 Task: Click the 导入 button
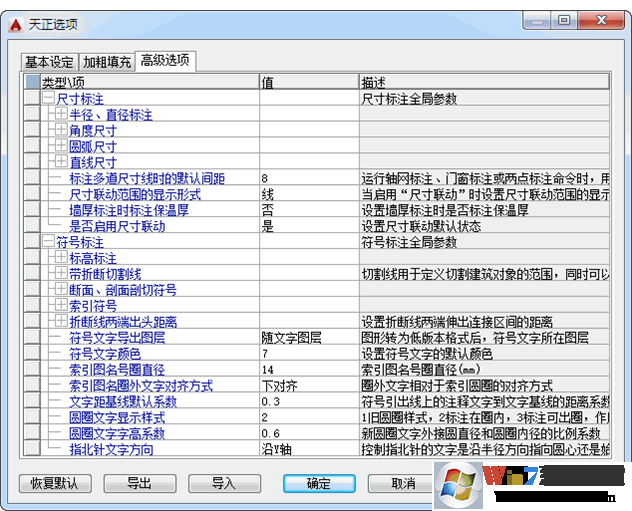225,483
